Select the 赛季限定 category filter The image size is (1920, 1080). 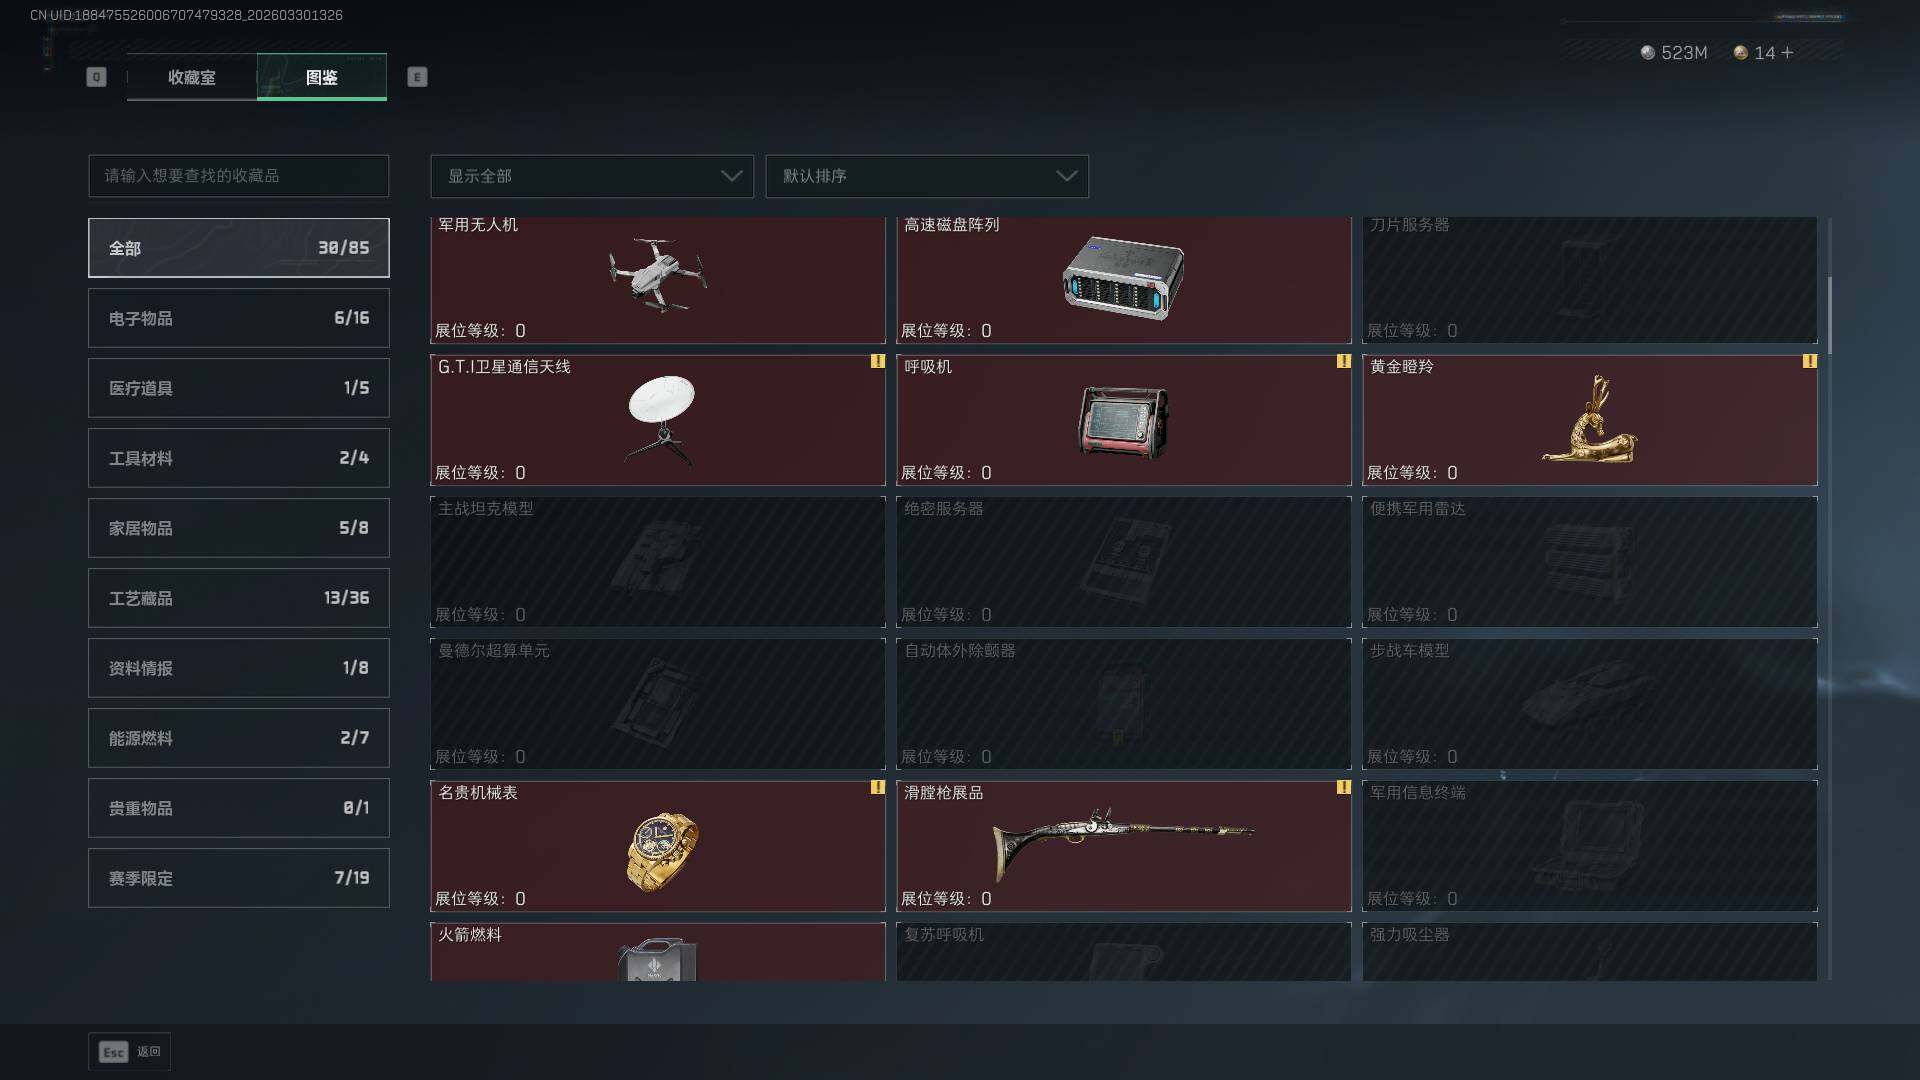(239, 878)
